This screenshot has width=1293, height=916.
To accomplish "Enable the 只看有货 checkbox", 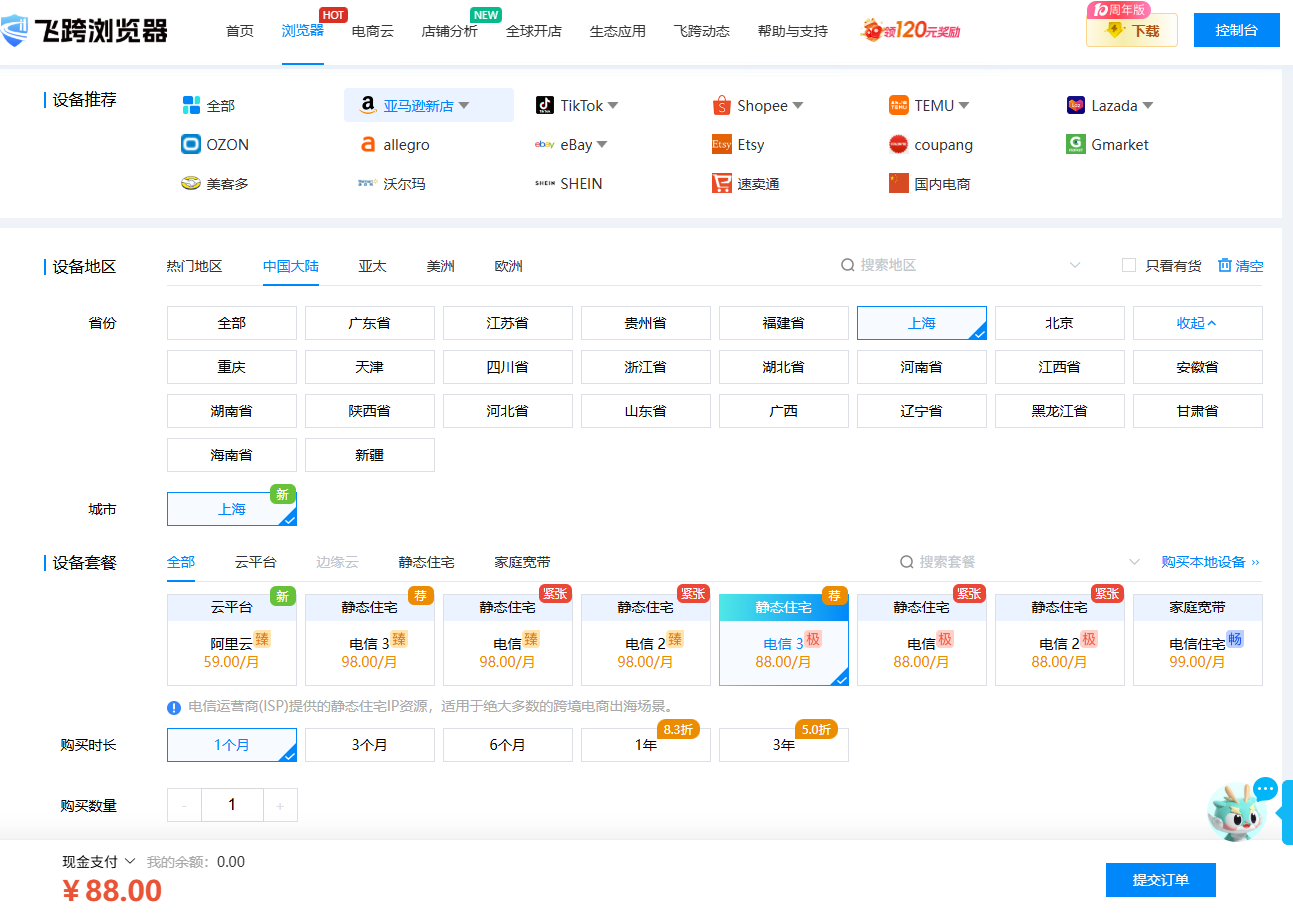I will click(x=1129, y=265).
